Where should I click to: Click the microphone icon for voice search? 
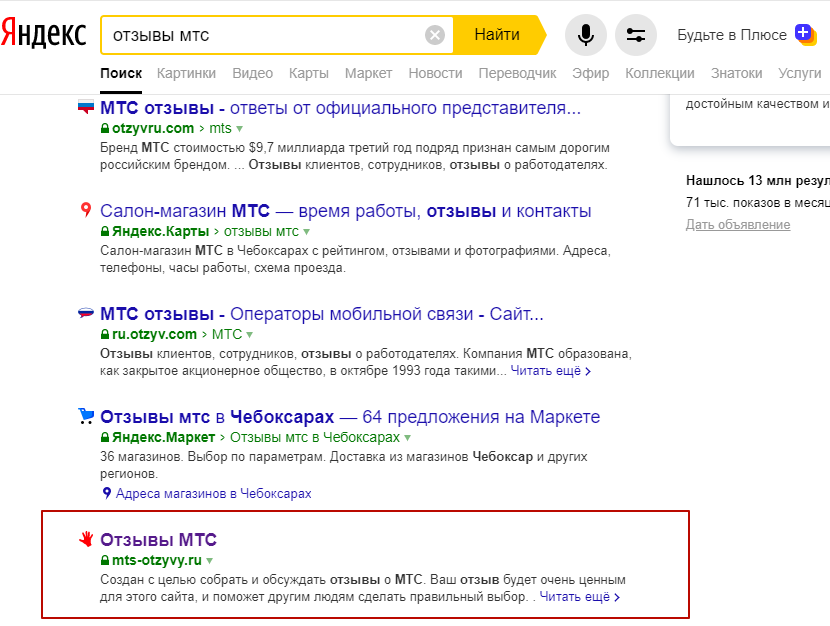[x=586, y=35]
